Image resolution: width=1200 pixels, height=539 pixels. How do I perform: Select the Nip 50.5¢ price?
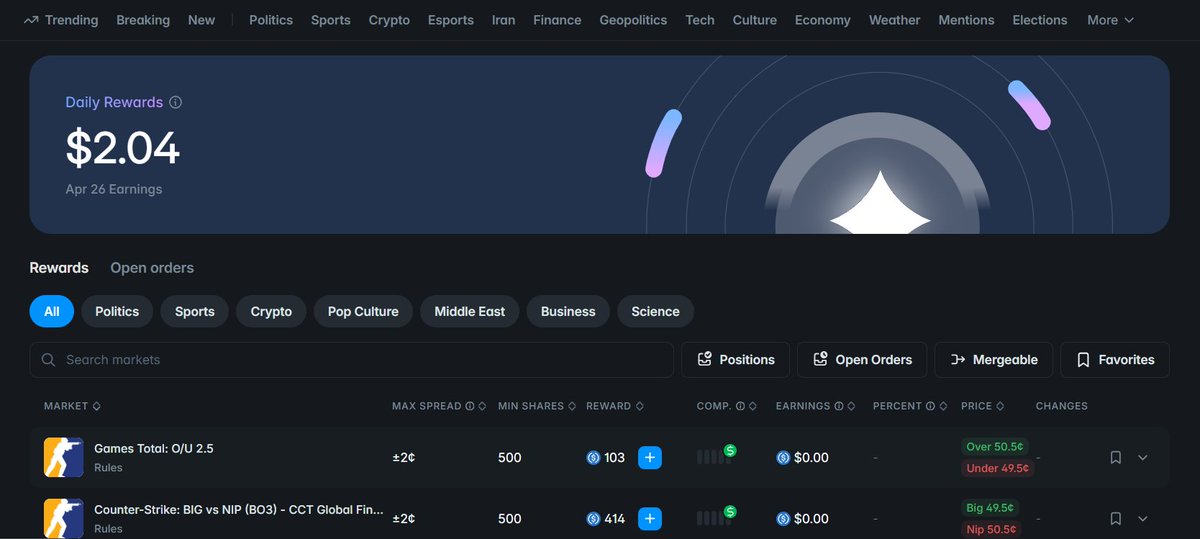[991, 529]
